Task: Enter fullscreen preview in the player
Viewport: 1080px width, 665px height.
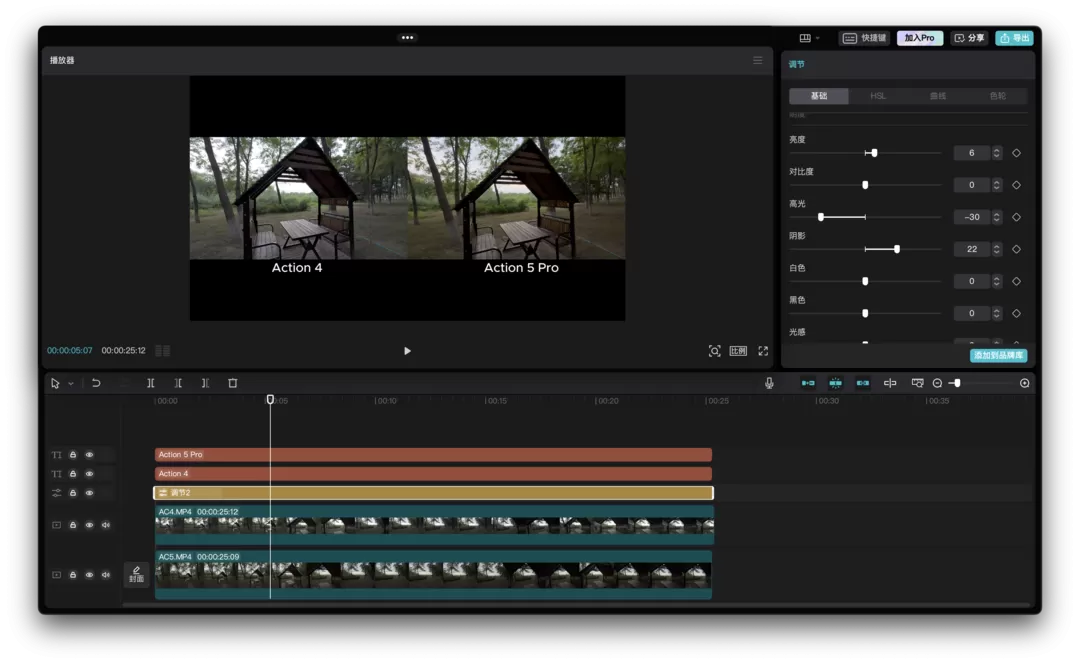Action: pos(763,351)
